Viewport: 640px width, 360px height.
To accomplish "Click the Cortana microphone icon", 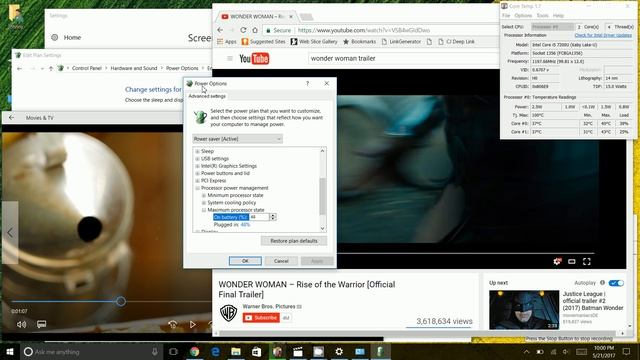I will (155, 351).
